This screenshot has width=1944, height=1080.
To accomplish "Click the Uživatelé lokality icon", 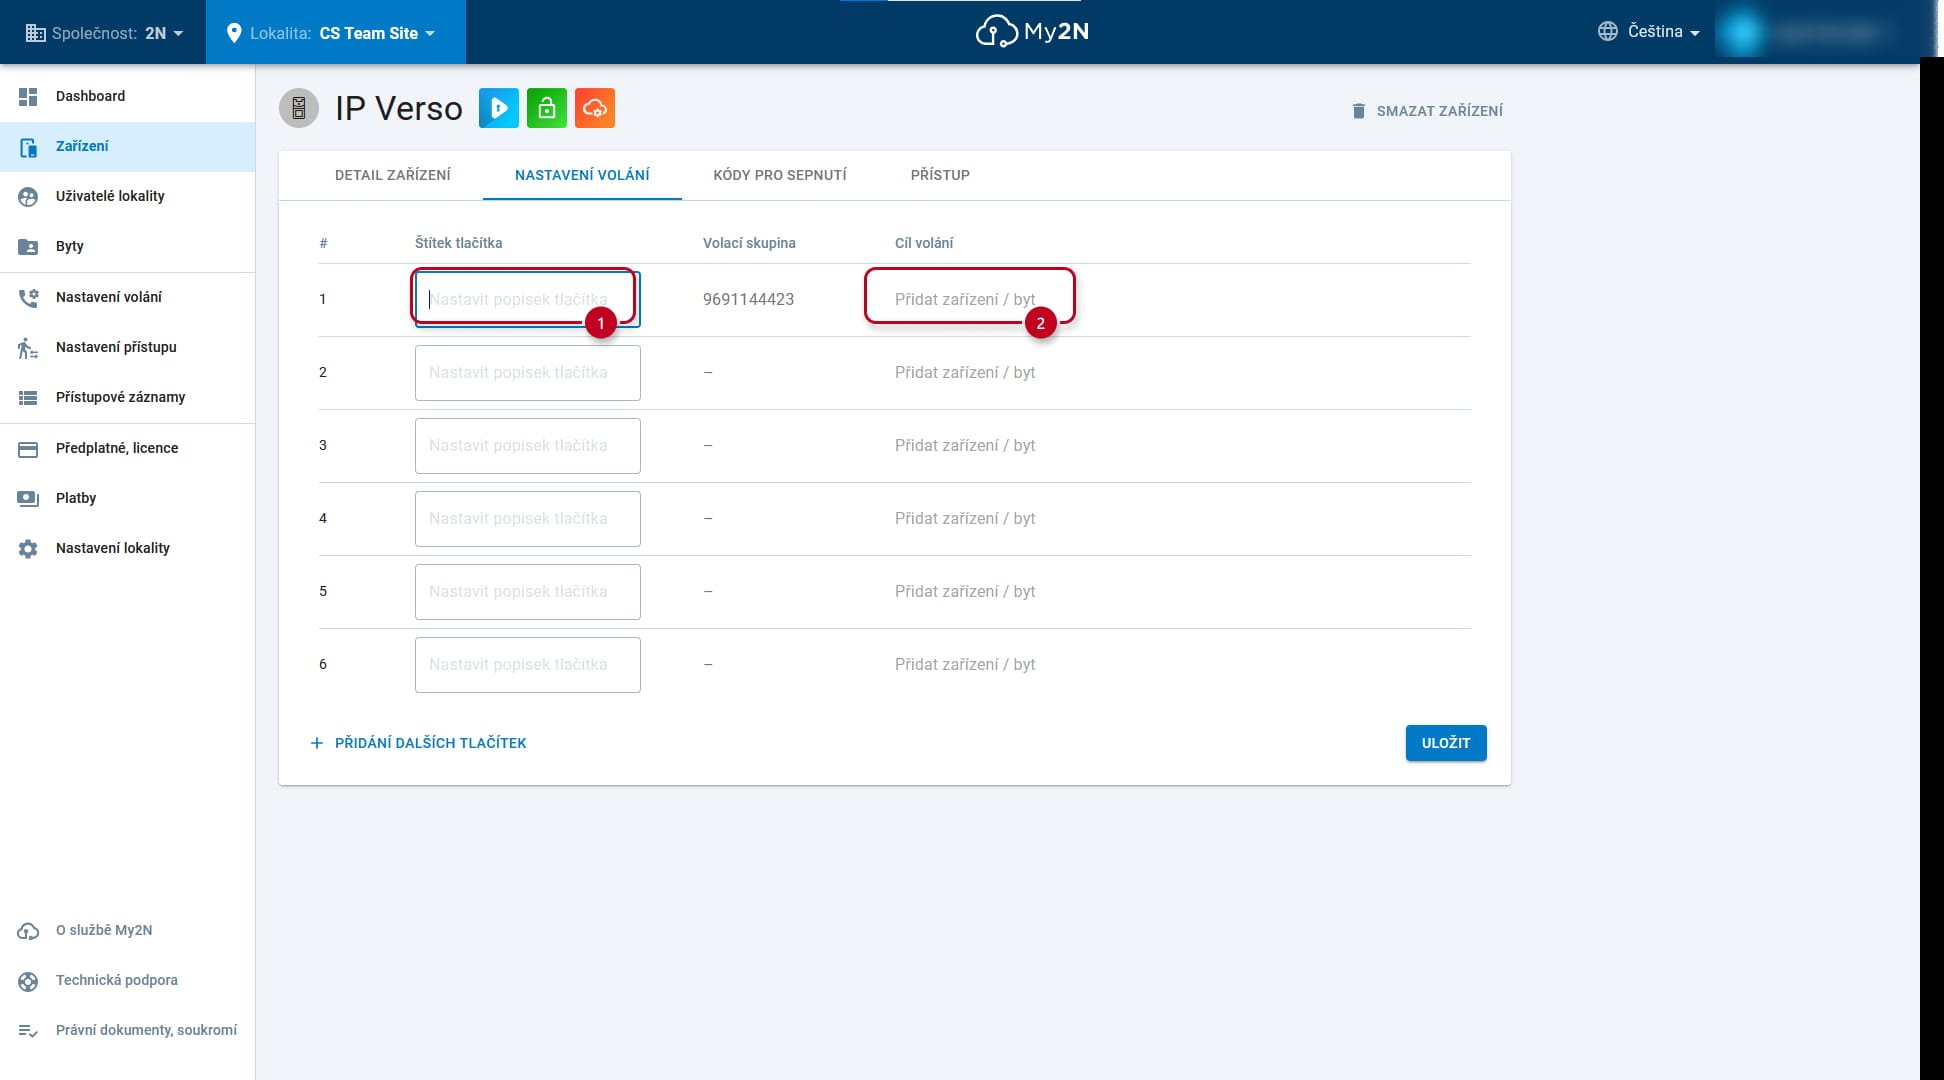I will coord(28,197).
